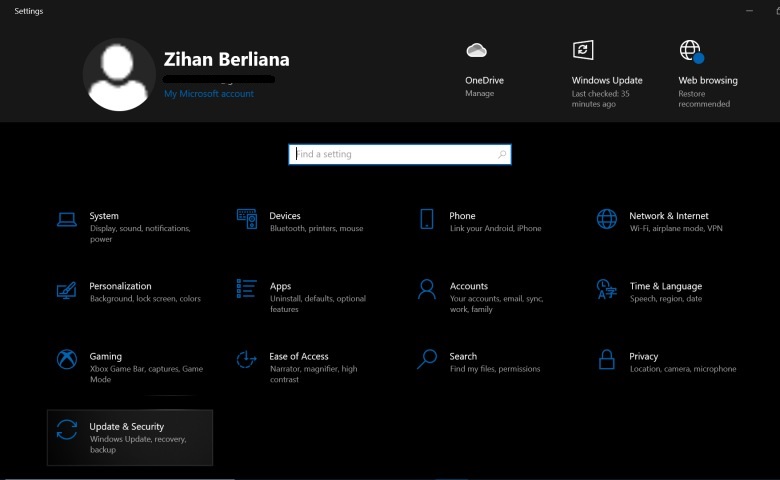
Task: Click 'Last checked: 35 minutes ago' text
Action: tap(600, 98)
